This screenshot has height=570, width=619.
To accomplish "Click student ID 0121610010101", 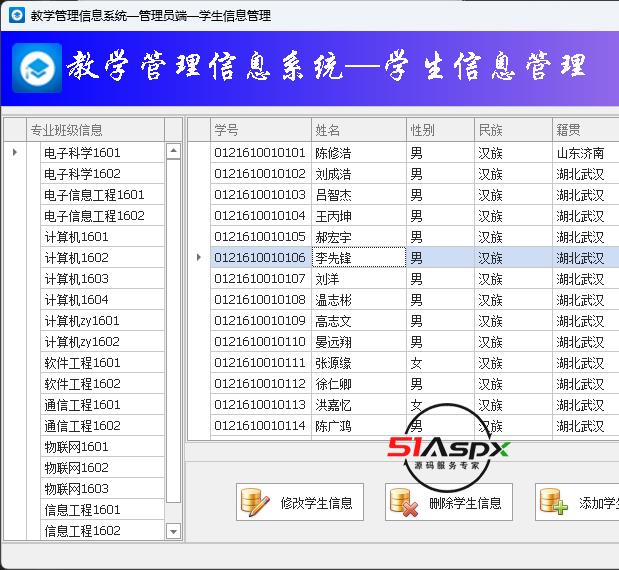I will 261,152.
